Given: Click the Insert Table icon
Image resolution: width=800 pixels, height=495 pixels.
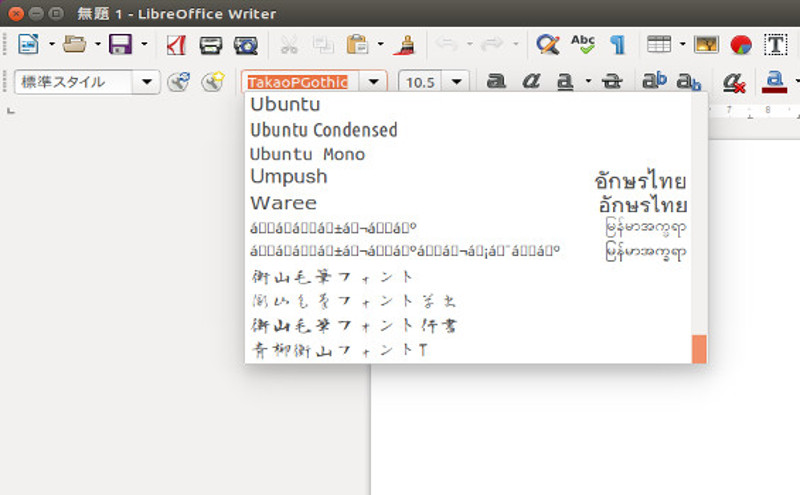Looking at the screenshot, I should pos(659,44).
